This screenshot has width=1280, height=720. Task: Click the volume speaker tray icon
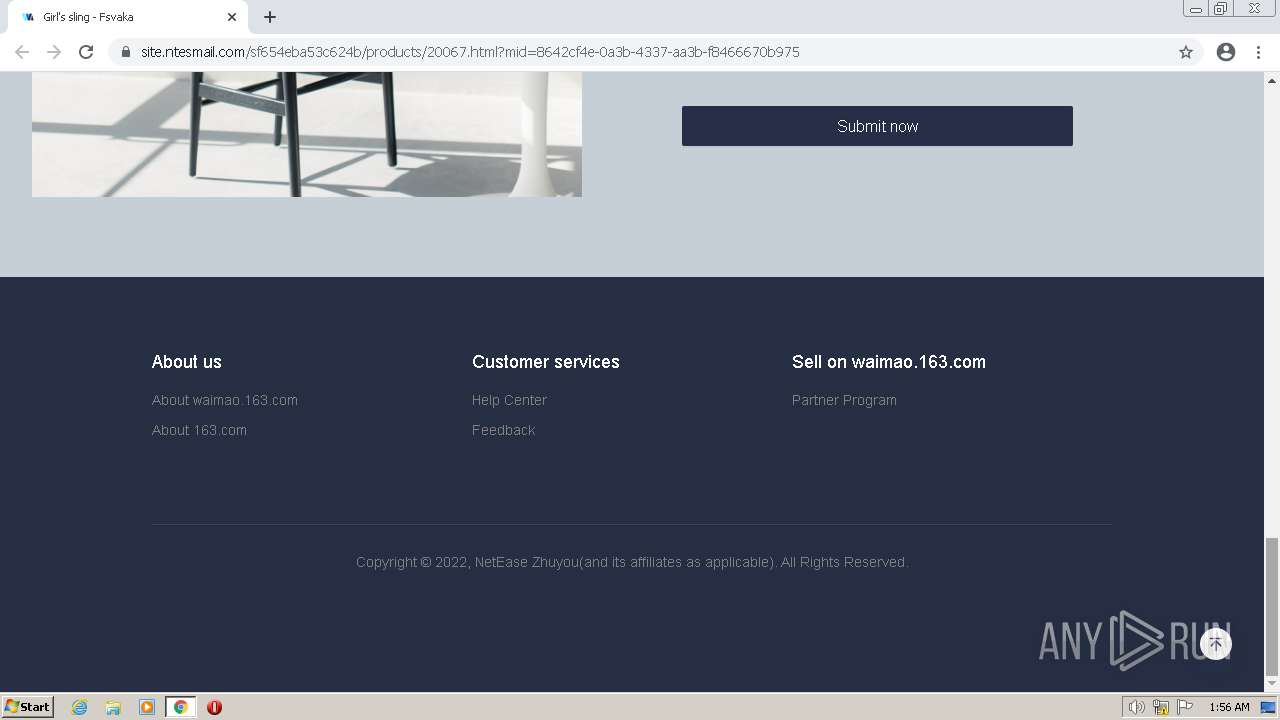[1137, 707]
